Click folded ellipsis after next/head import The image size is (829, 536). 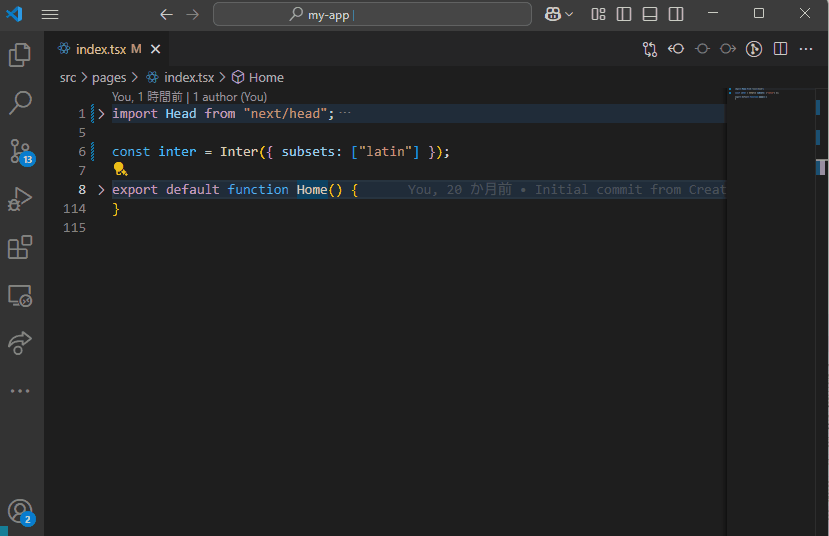345,113
